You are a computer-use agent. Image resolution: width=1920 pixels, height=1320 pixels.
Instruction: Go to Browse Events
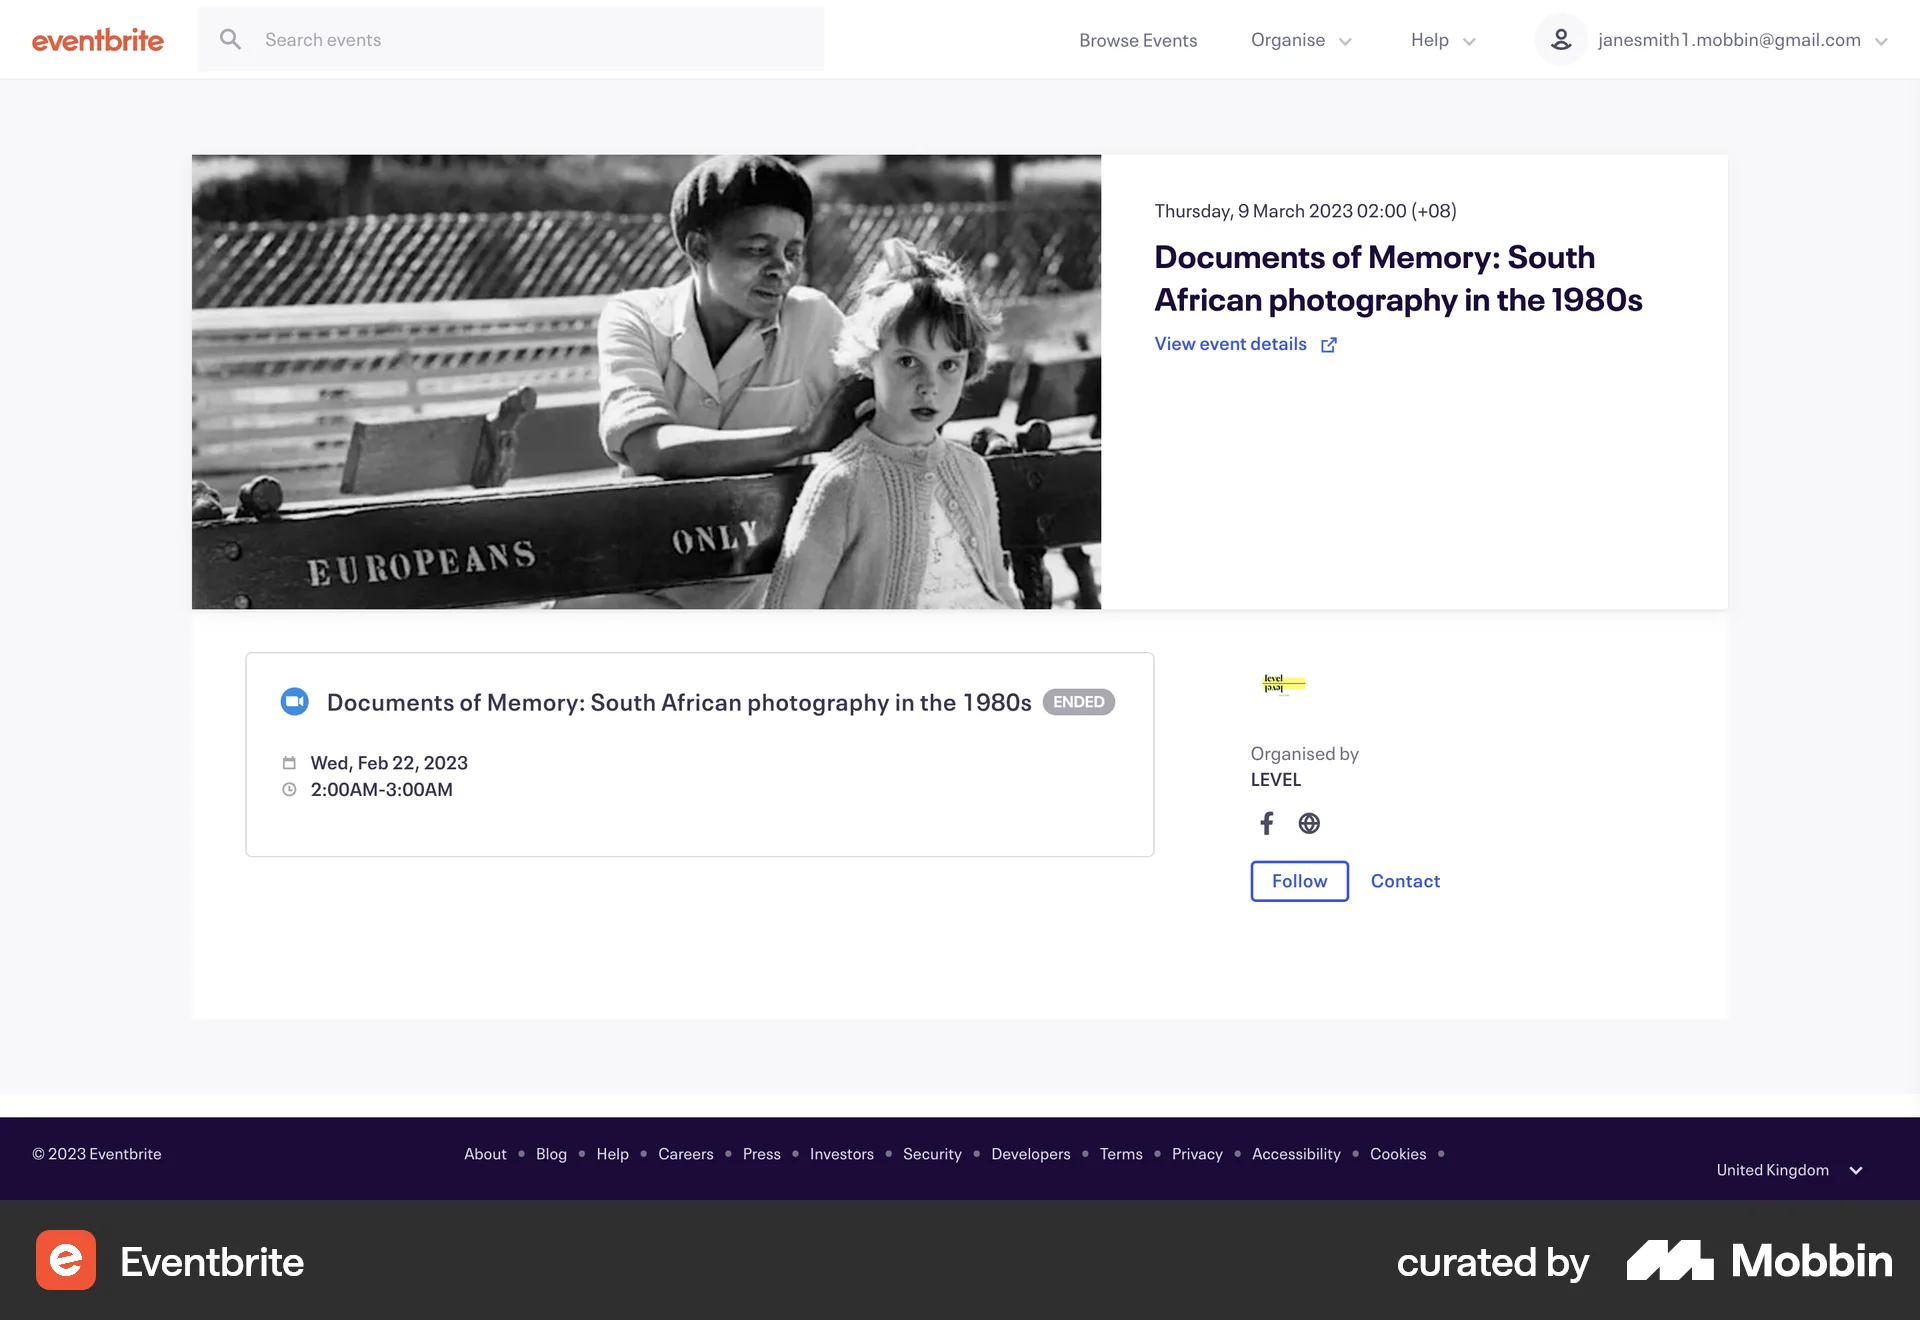(x=1138, y=40)
